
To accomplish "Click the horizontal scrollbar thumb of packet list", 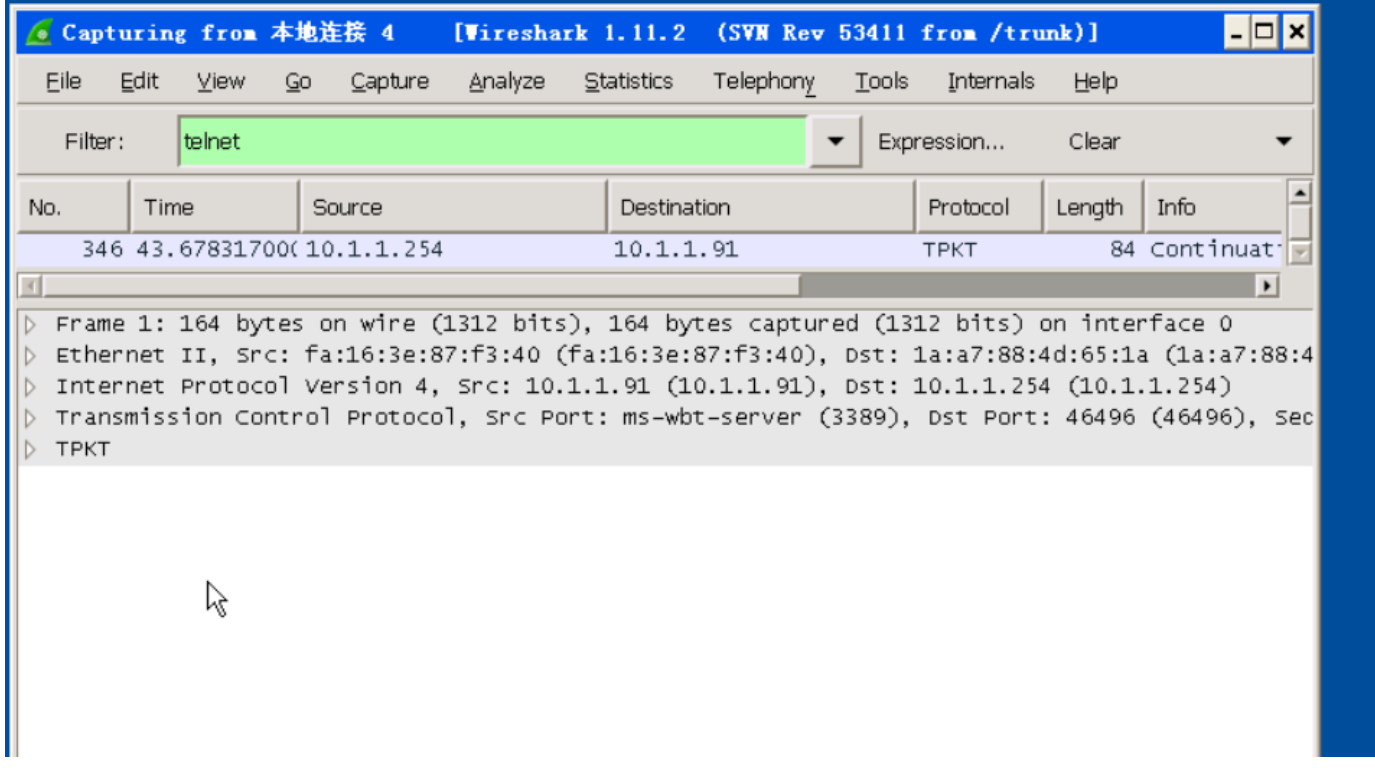I will 420,286.
